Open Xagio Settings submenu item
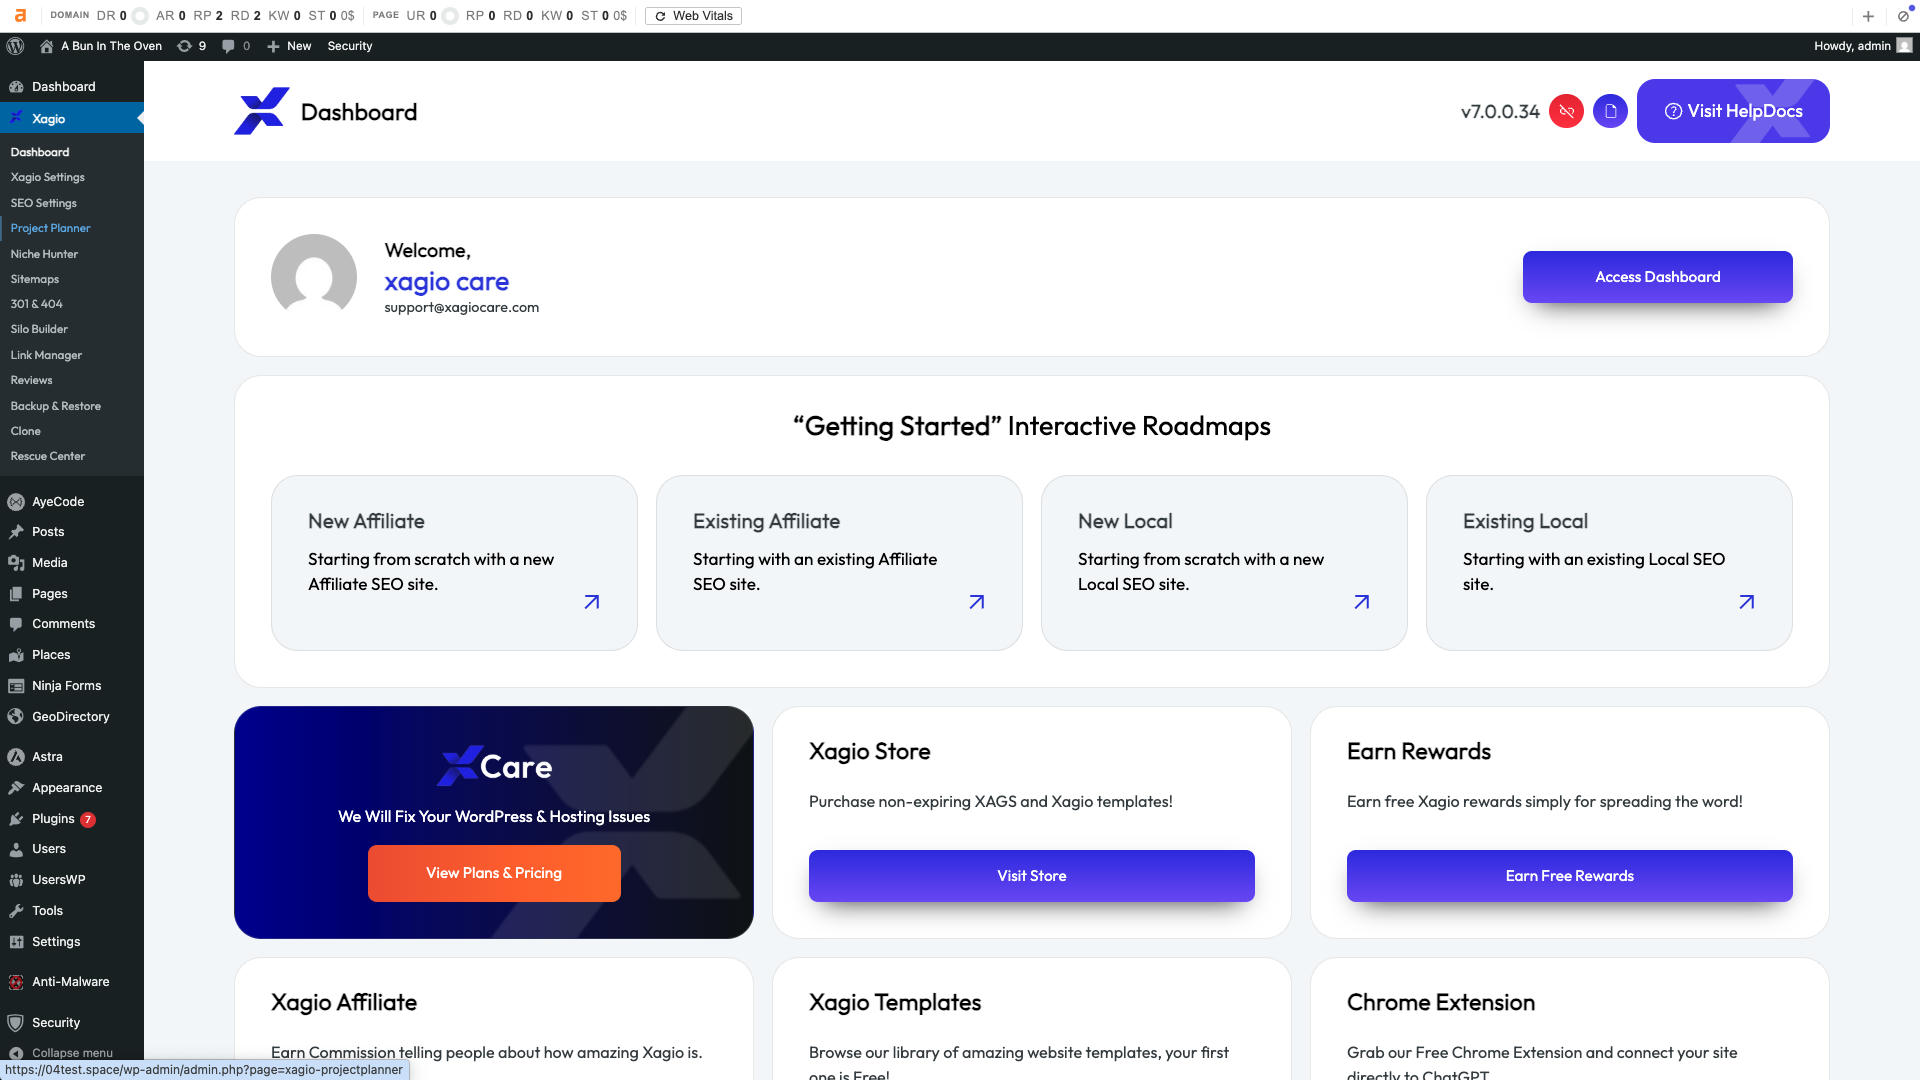1920x1080 pixels. [x=47, y=177]
